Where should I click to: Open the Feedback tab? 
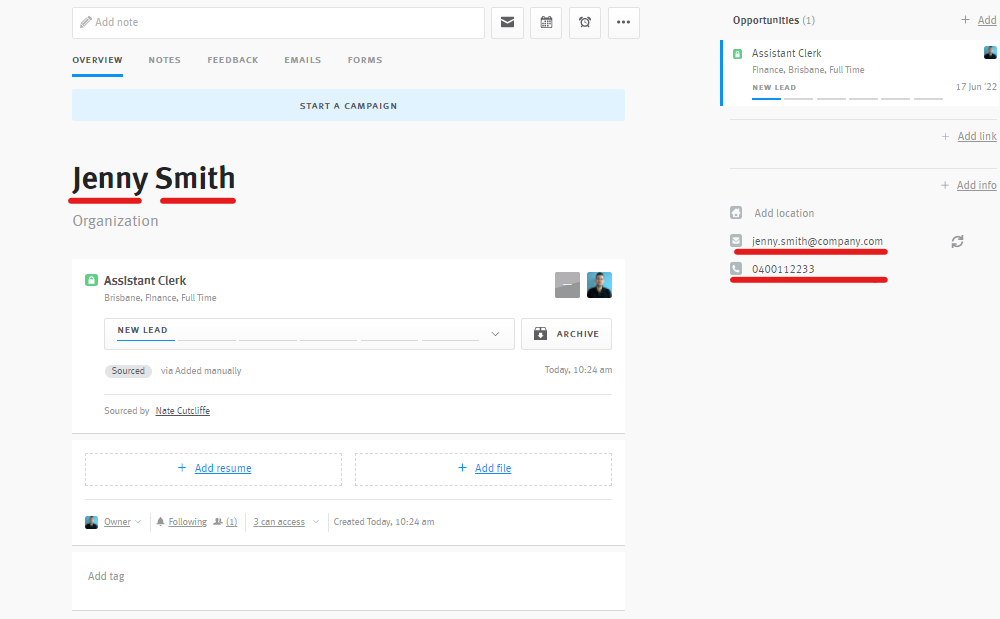[233, 60]
